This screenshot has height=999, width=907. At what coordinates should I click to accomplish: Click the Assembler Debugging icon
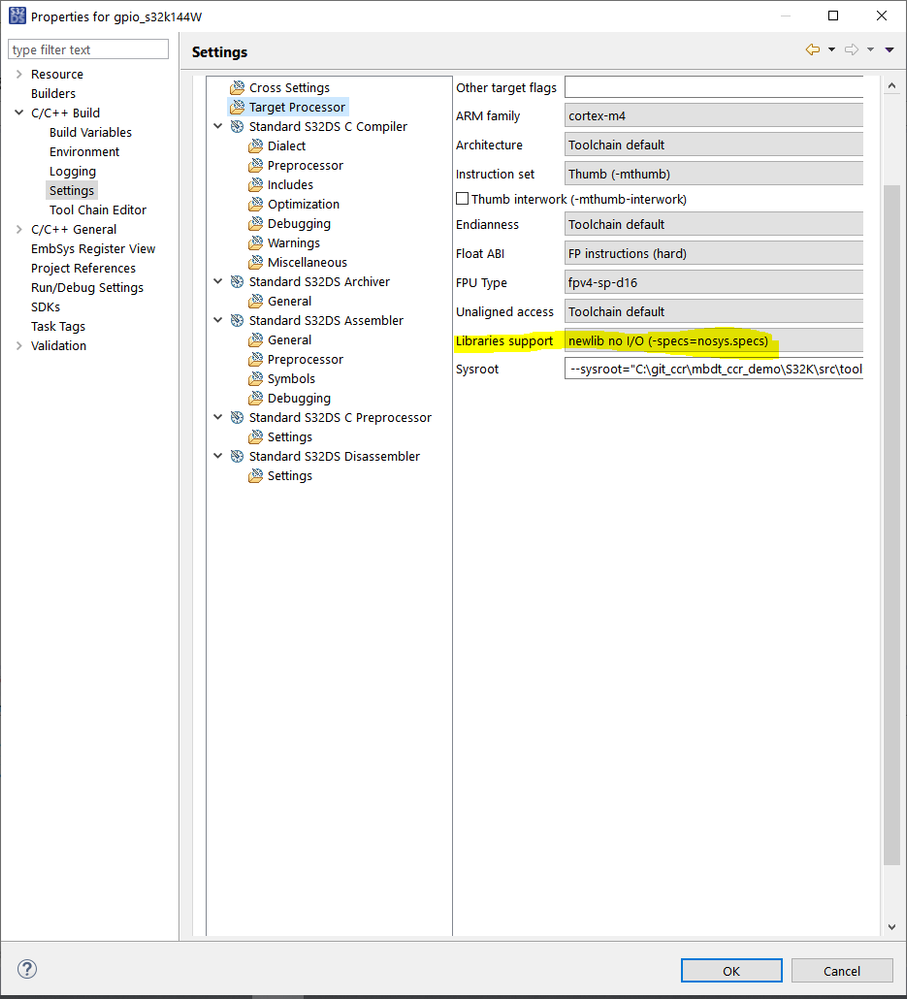click(255, 398)
